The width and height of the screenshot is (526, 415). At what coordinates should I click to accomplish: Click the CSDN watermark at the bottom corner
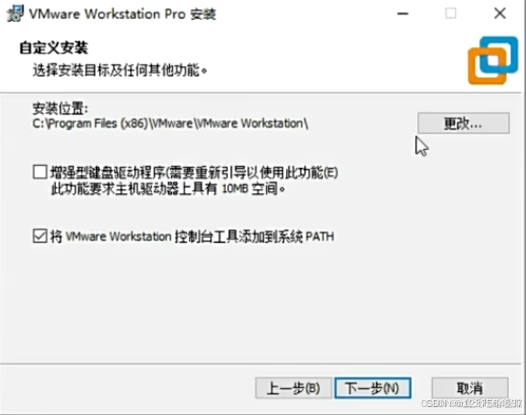[x=472, y=403]
